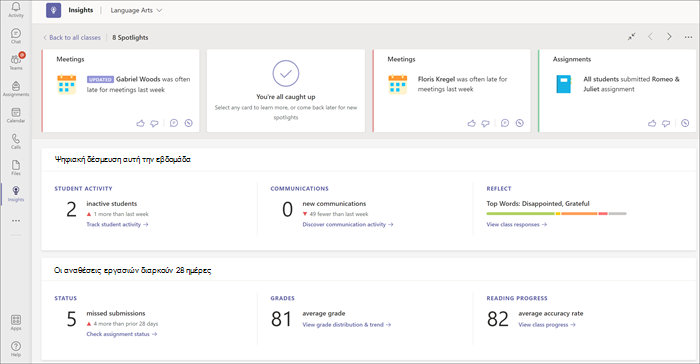Click the Reflect mood distribution bar

(556, 214)
